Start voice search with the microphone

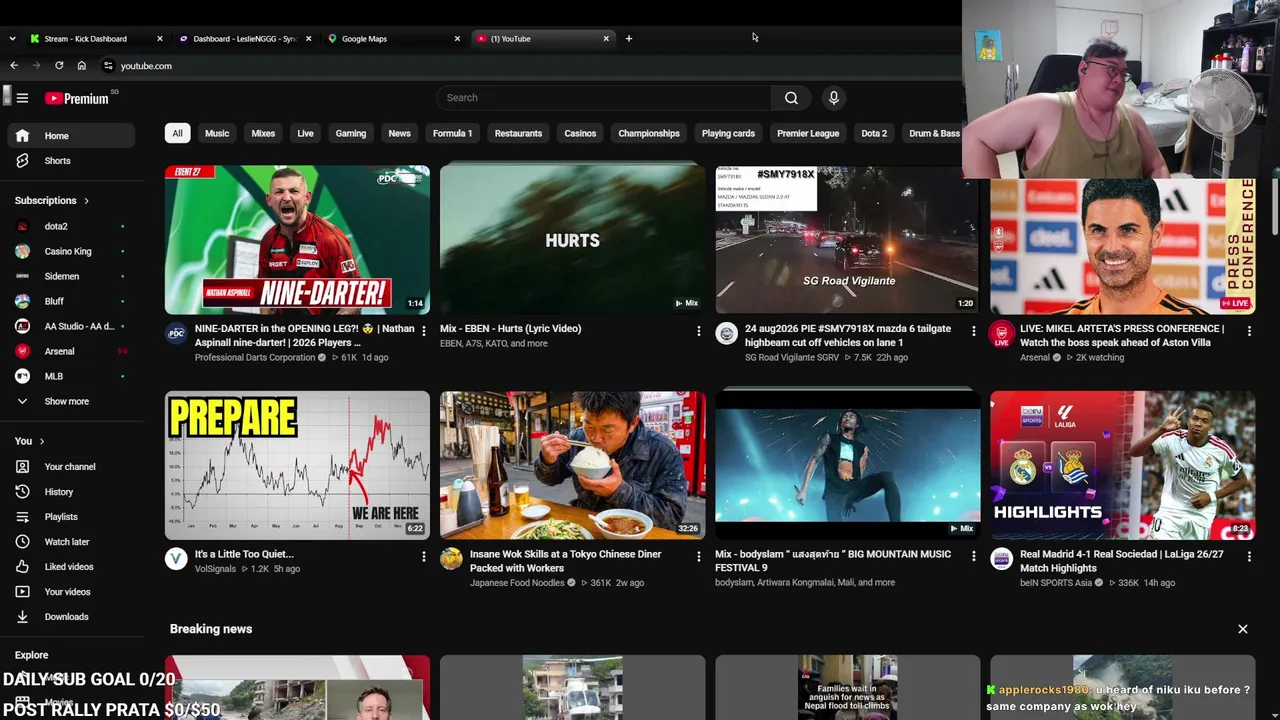pyautogui.click(x=833, y=98)
